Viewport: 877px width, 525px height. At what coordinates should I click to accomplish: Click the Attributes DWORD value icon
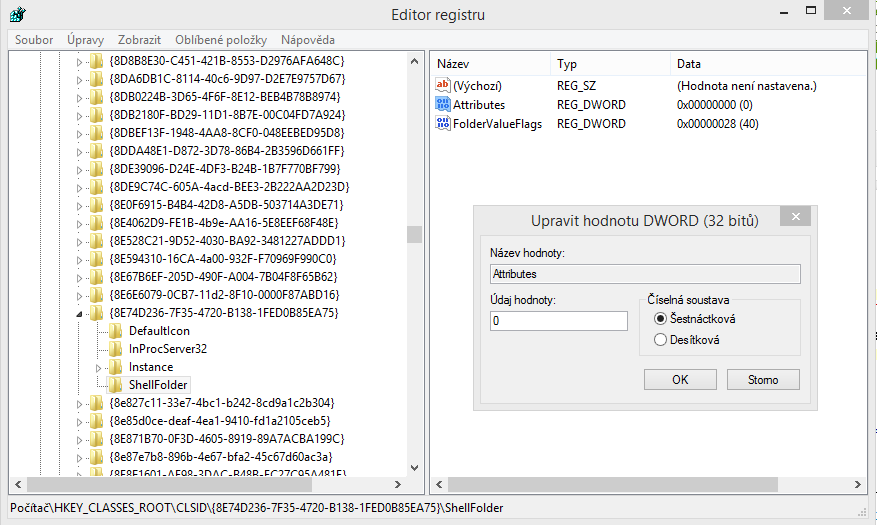point(444,105)
